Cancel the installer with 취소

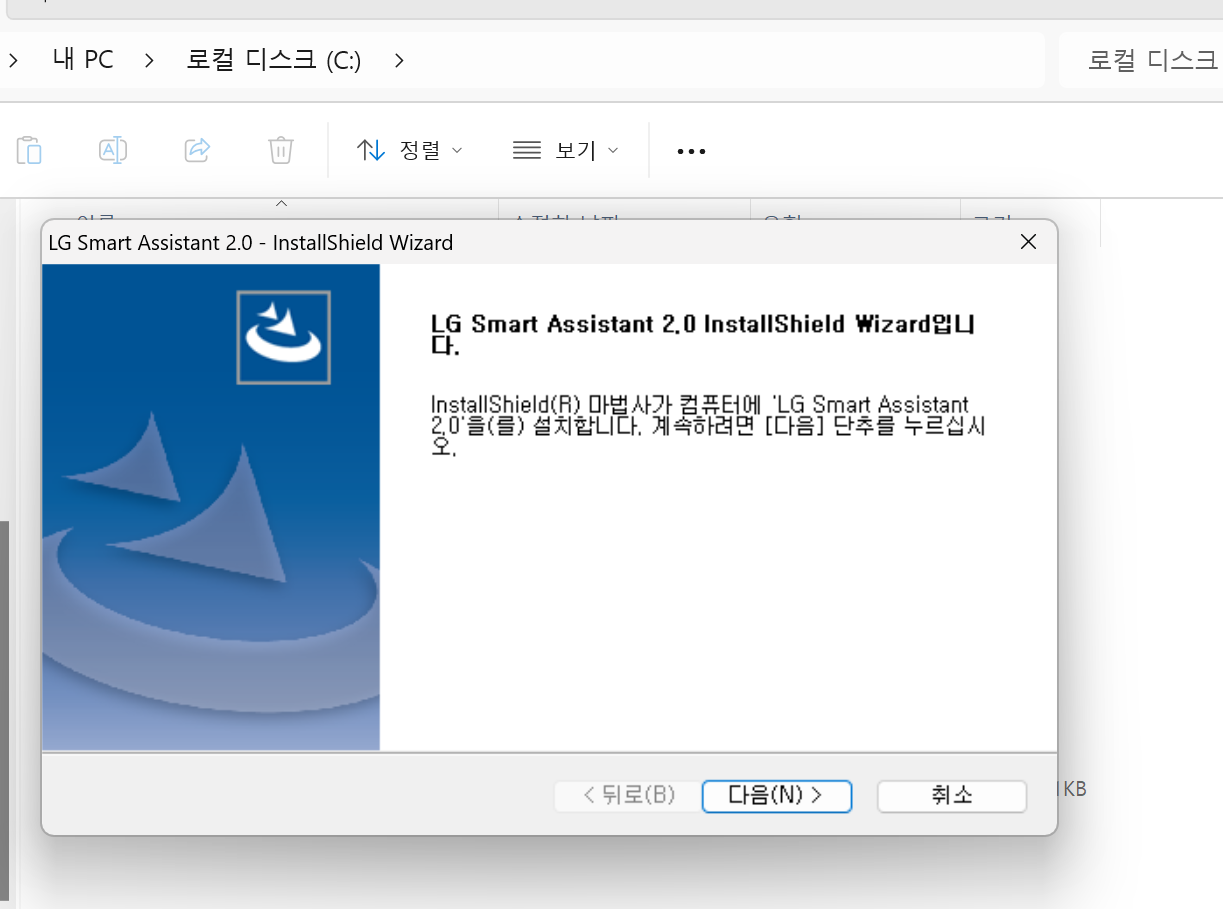(952, 796)
